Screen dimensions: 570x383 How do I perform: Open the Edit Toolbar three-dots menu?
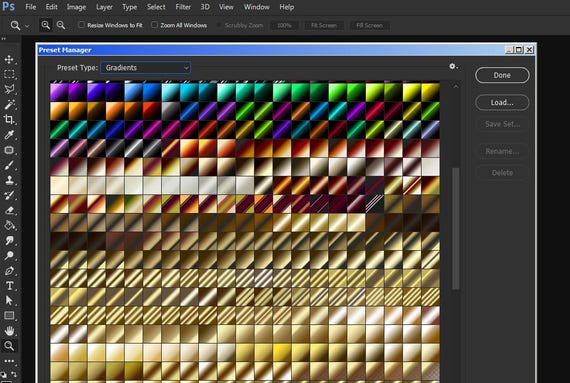click(x=9, y=361)
